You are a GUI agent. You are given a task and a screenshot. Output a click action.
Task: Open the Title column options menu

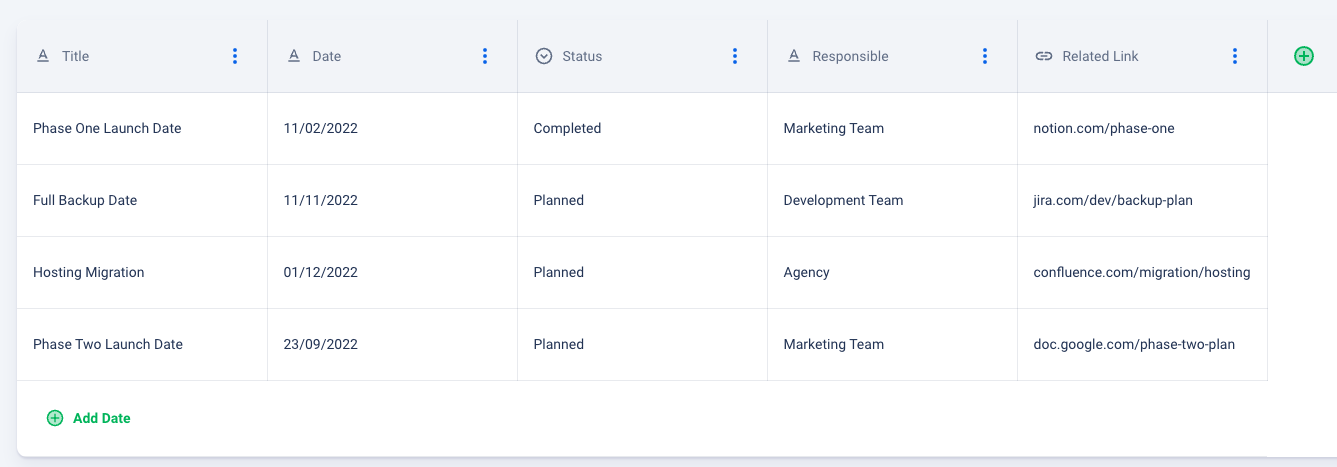click(235, 56)
